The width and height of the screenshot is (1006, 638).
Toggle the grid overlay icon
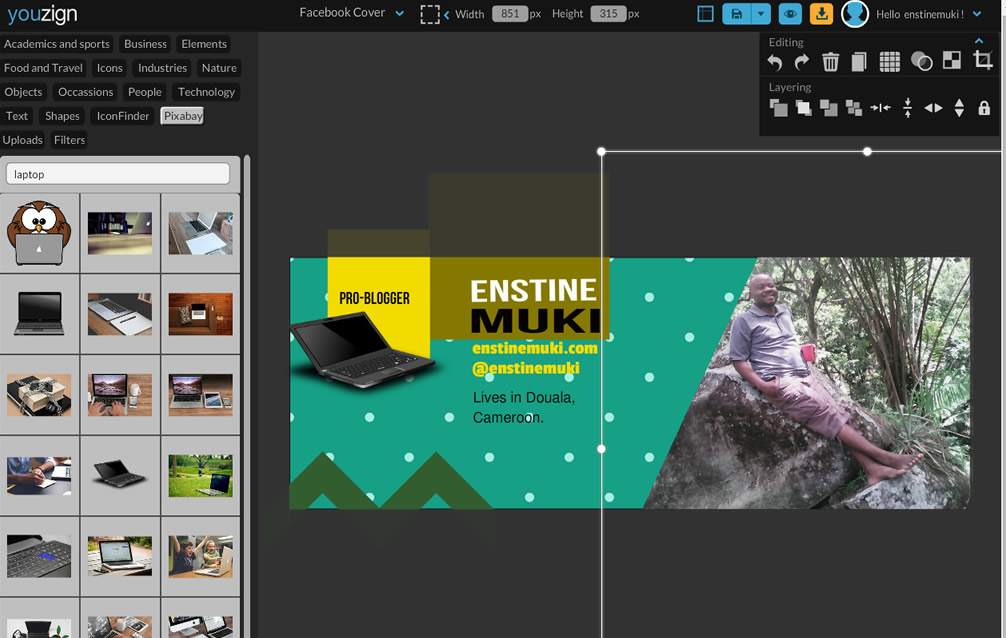click(889, 62)
